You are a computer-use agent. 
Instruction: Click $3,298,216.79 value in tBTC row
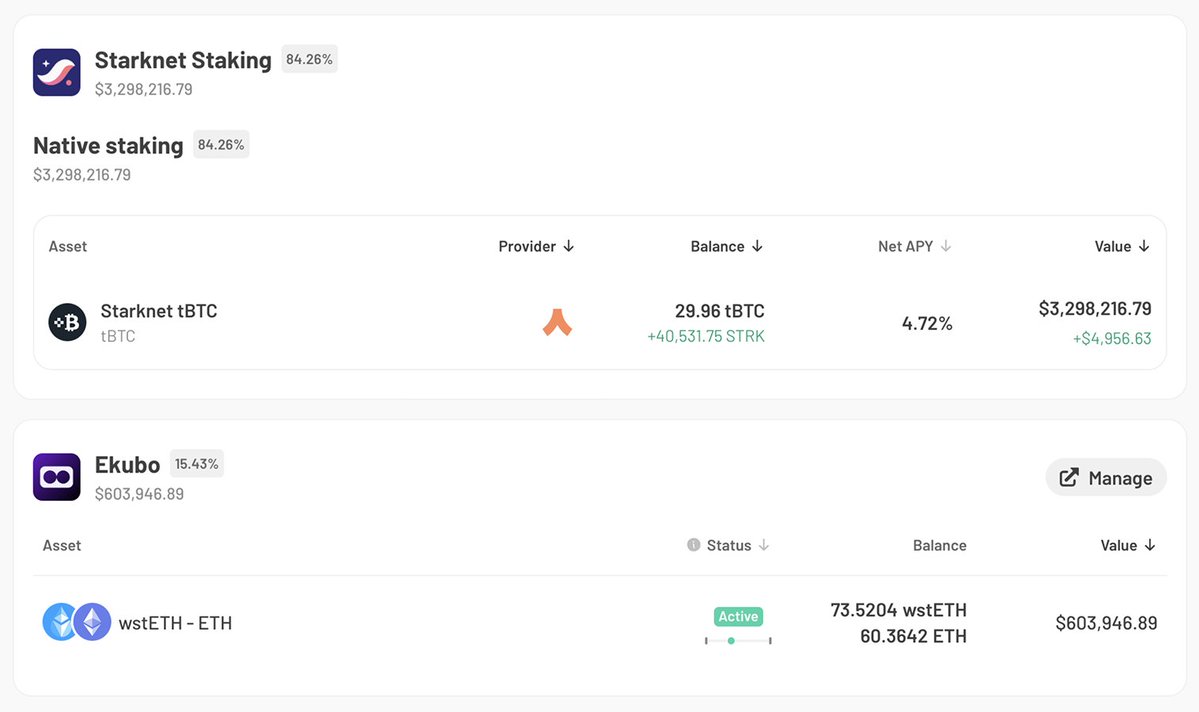tap(1095, 309)
